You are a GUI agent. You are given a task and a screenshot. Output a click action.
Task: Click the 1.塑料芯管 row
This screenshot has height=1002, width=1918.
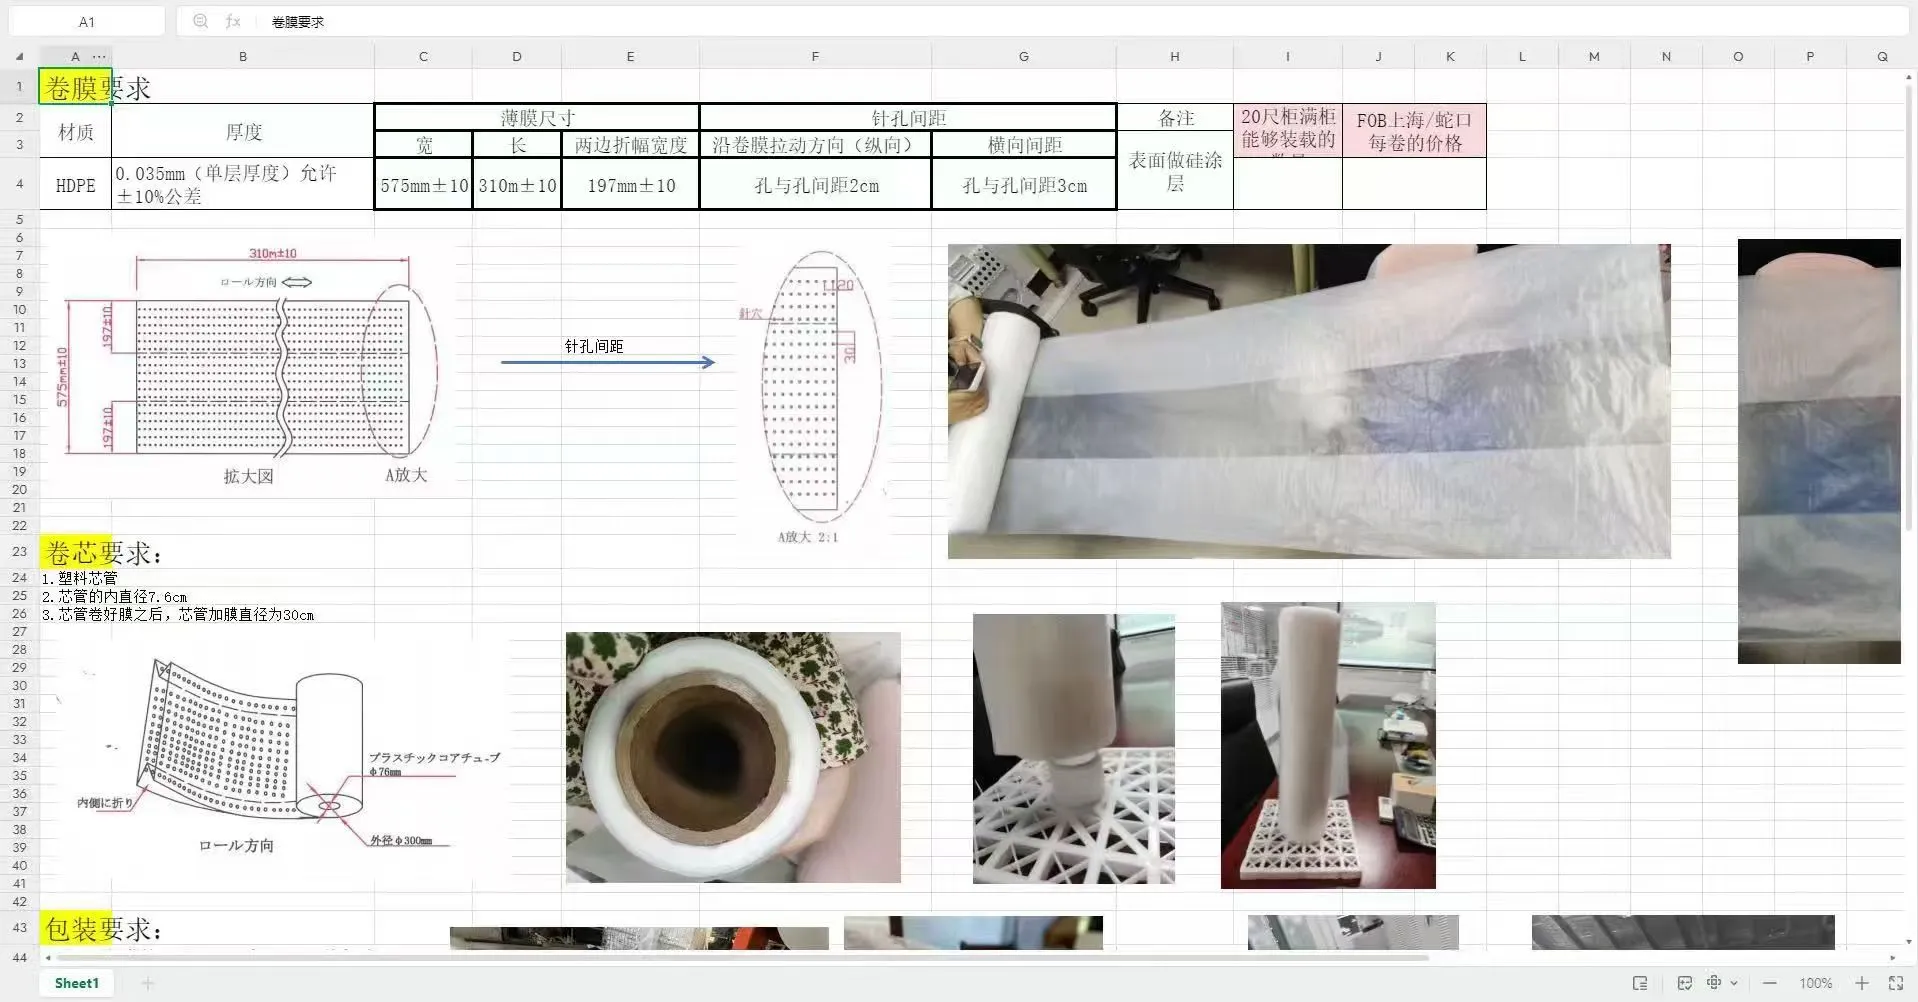pos(80,578)
